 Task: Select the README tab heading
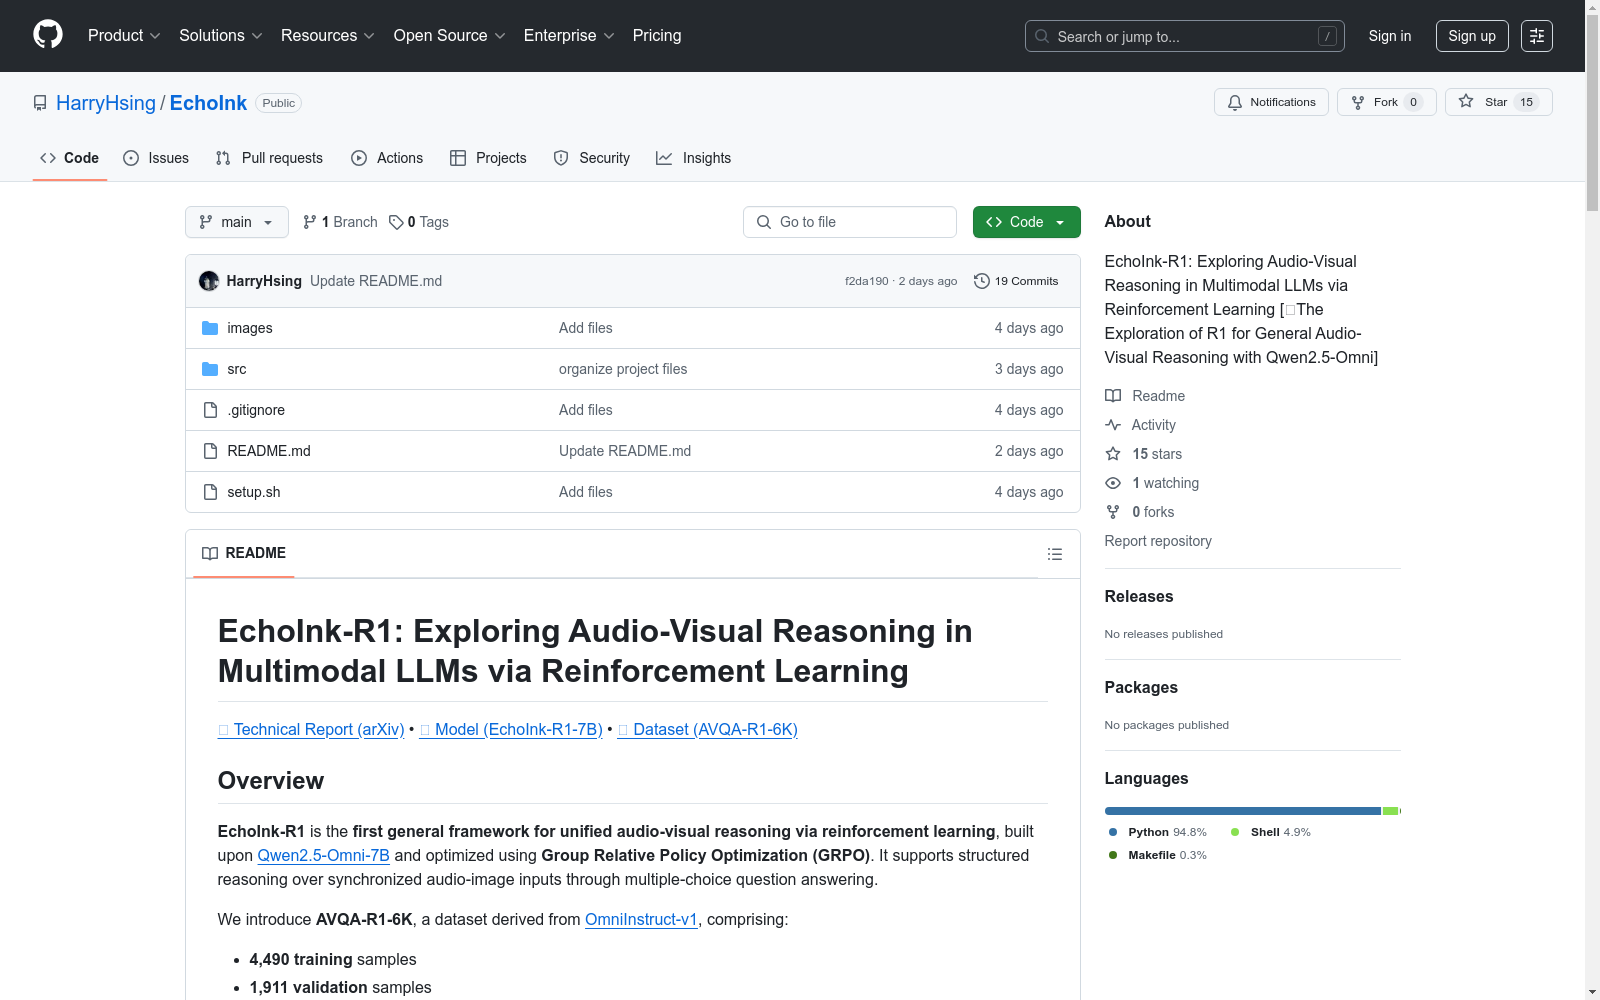pyautogui.click(x=244, y=553)
